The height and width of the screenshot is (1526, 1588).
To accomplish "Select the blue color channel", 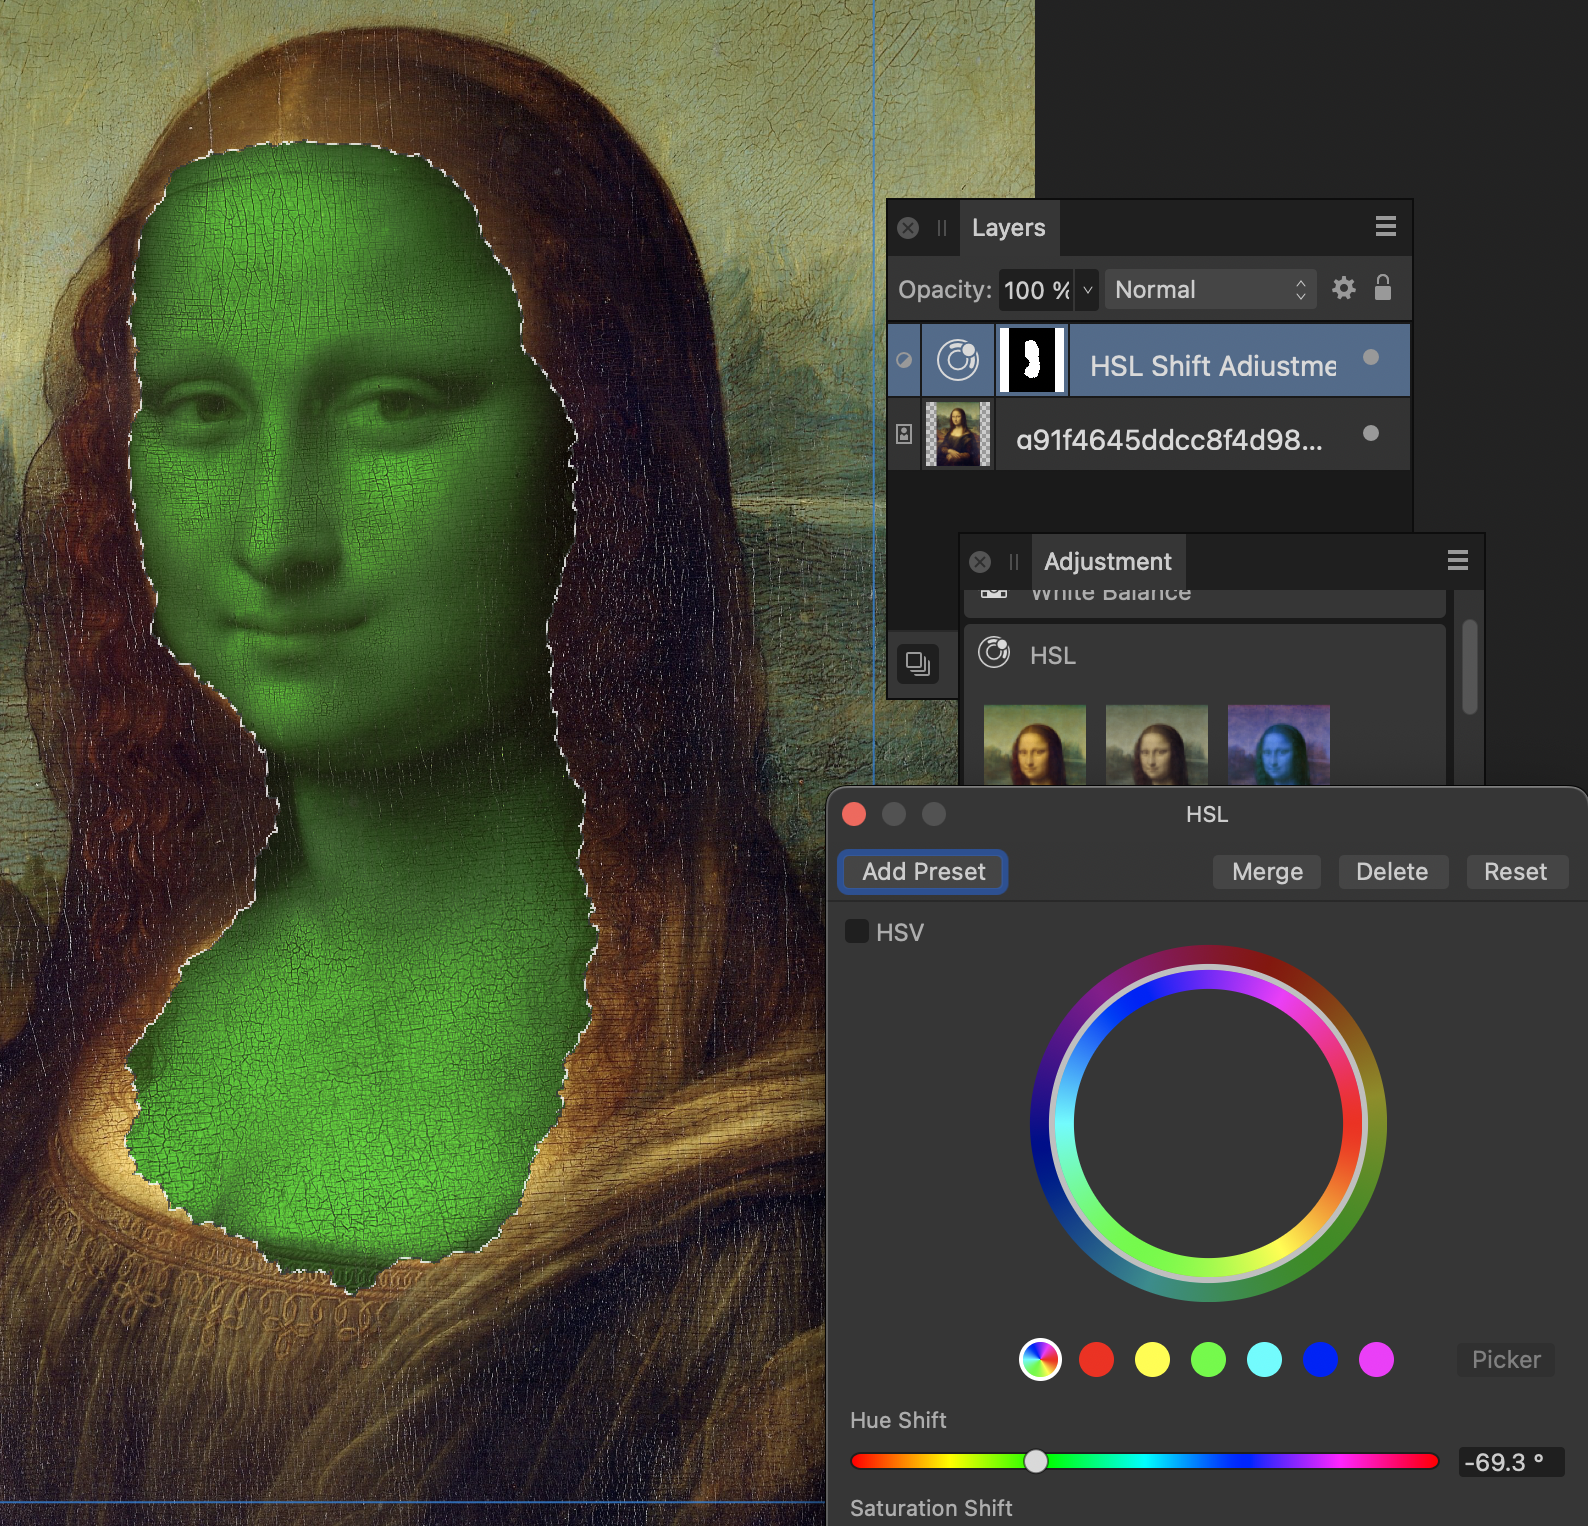I will pyautogui.click(x=1320, y=1360).
